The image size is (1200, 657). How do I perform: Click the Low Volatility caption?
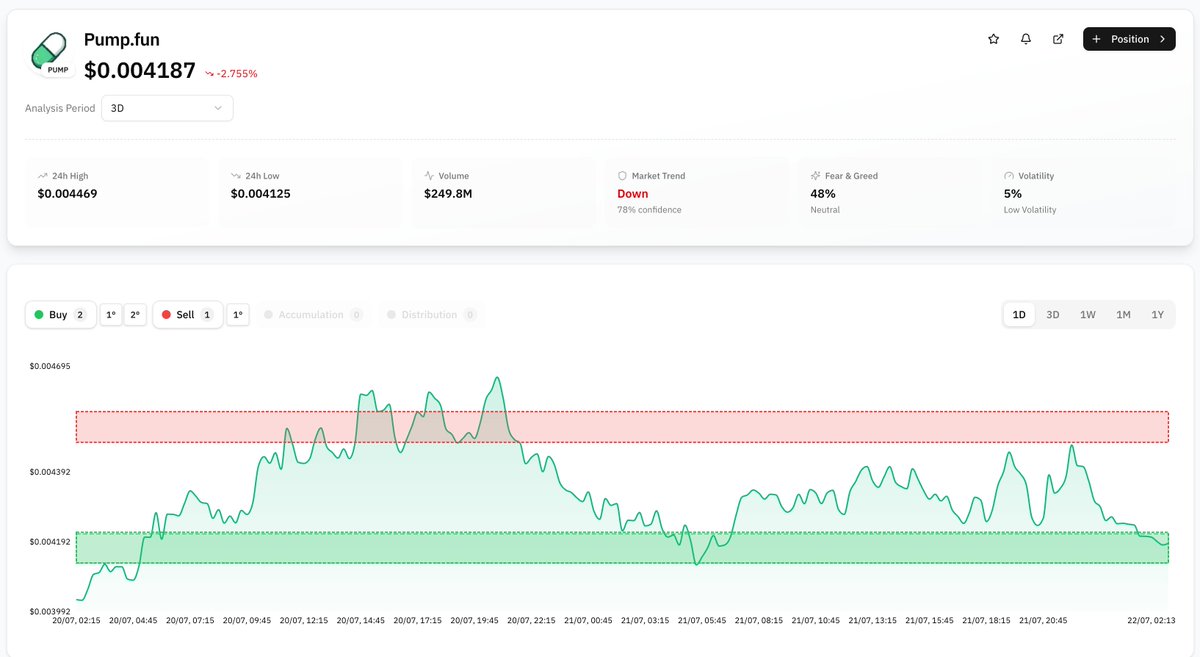click(1030, 210)
